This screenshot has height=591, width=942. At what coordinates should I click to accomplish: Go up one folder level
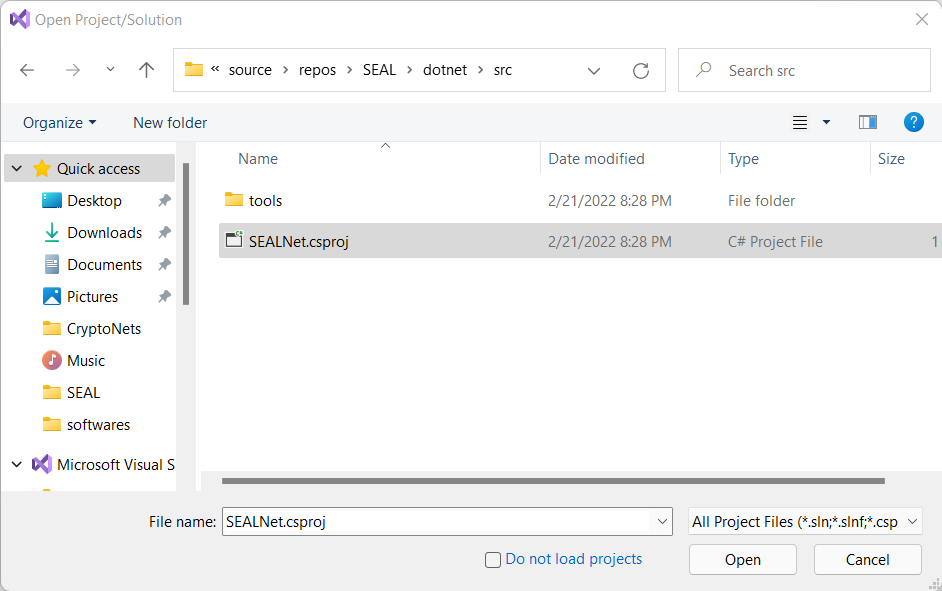(147, 70)
